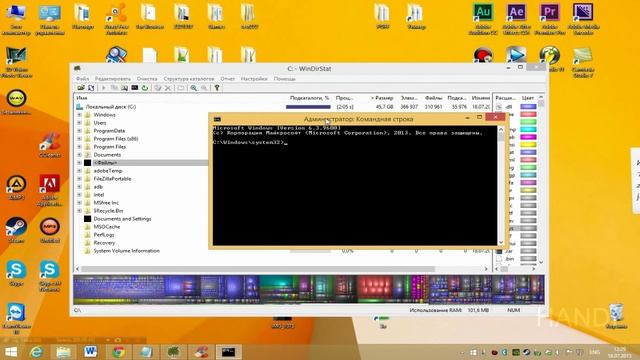This screenshot has height=360, width=640.
Task: Expand the FileZillaPortable folder node
Action: [79, 179]
